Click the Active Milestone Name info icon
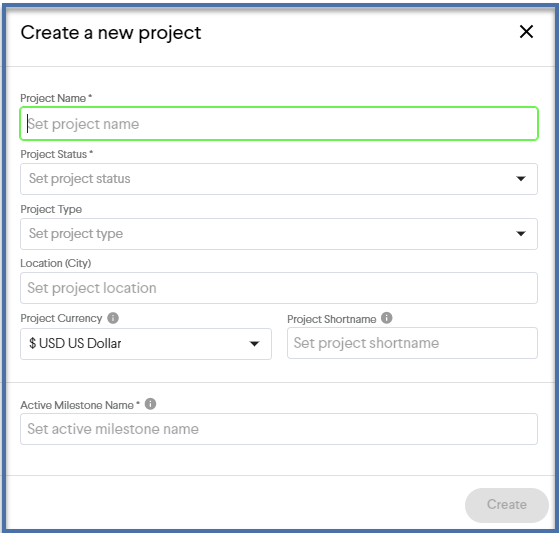Viewport: 559px width, 533px height. [x=150, y=404]
